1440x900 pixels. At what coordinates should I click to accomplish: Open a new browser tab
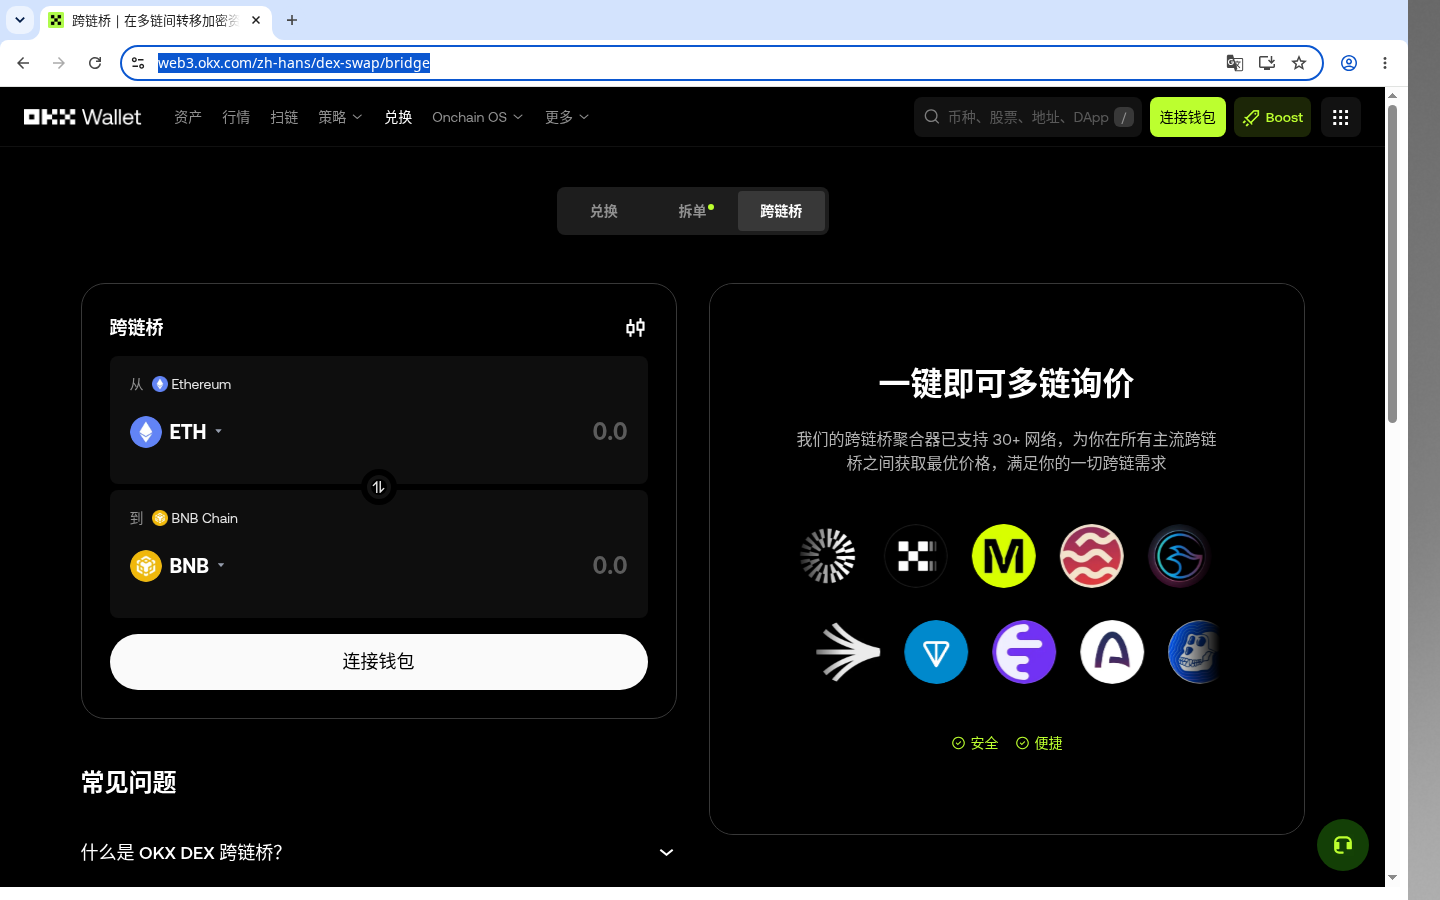(x=292, y=20)
